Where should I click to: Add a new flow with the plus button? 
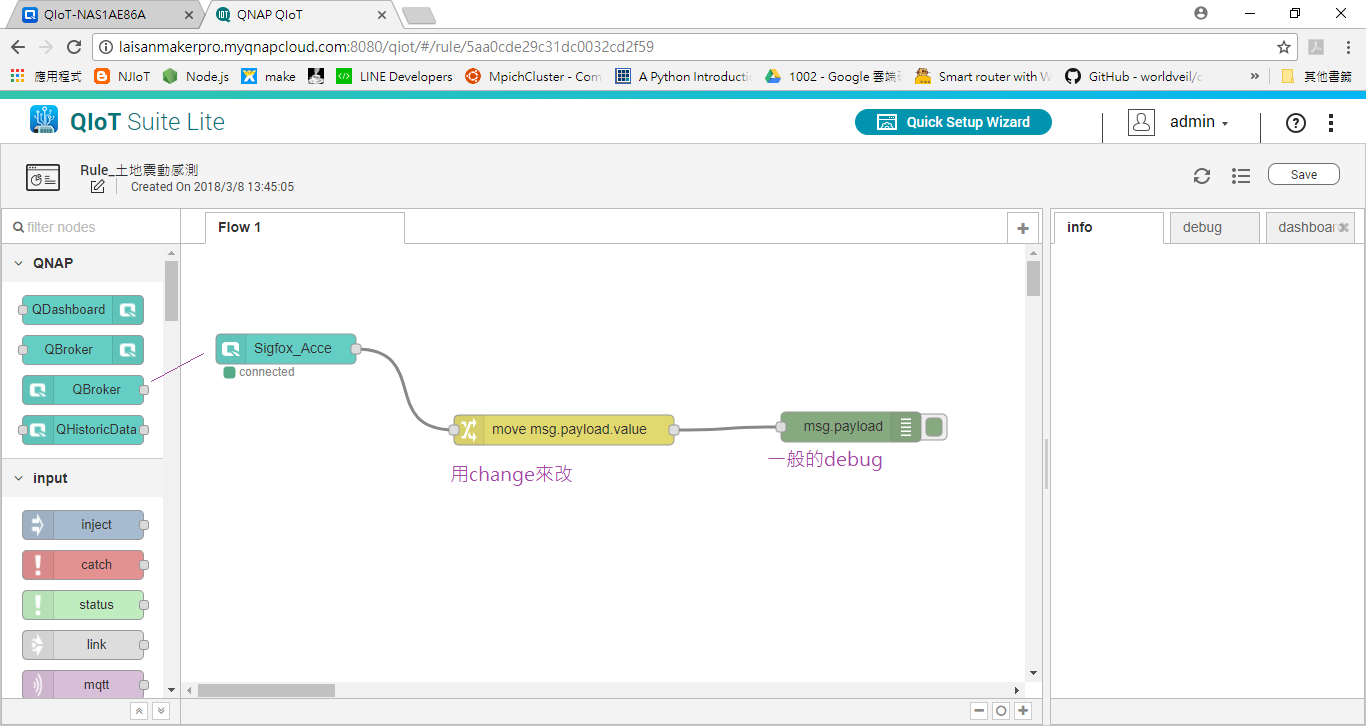coord(1022,228)
